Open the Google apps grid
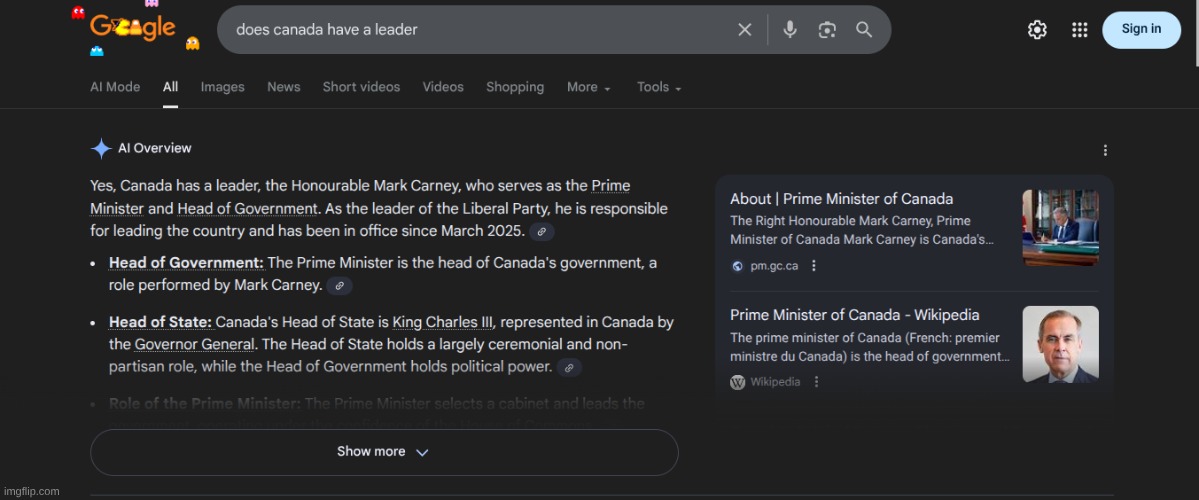1199x500 pixels. point(1079,30)
